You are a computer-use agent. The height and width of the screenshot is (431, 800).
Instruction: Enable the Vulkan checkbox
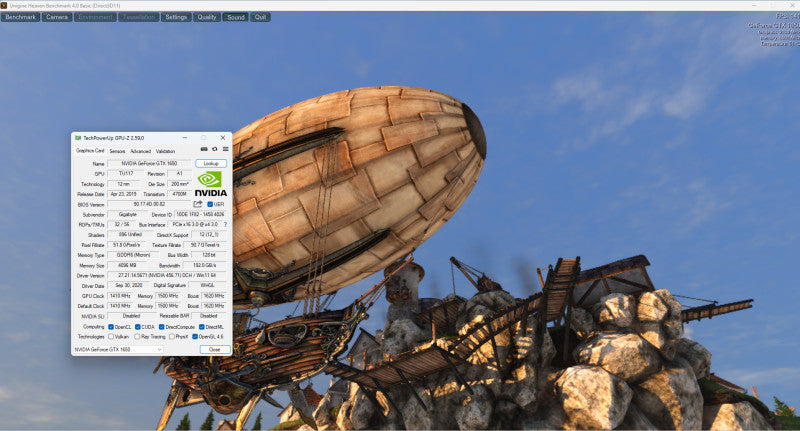click(111, 337)
